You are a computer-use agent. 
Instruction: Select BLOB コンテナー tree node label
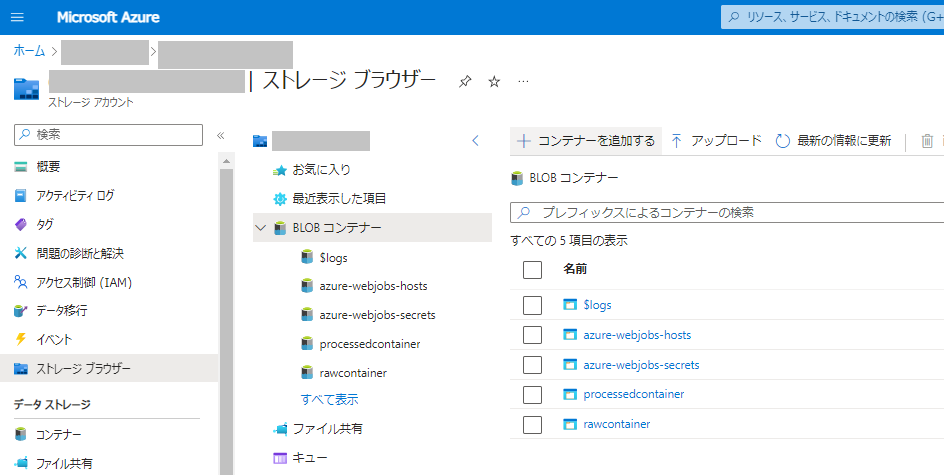(x=337, y=228)
